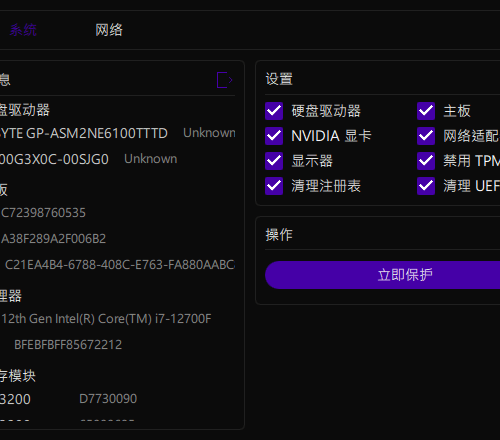
Task: Select processor ID BFEBFBFF85672212
Action: [68, 345]
